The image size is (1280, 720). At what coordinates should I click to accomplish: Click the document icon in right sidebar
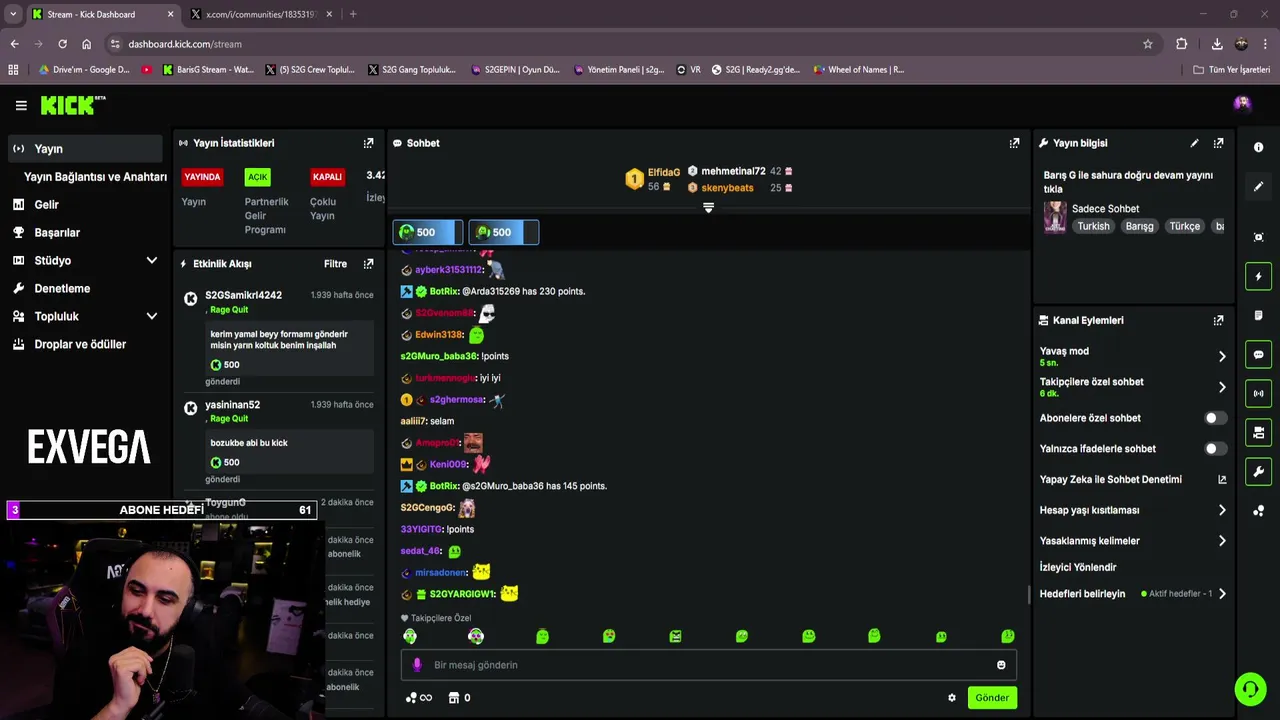coord(1258,315)
